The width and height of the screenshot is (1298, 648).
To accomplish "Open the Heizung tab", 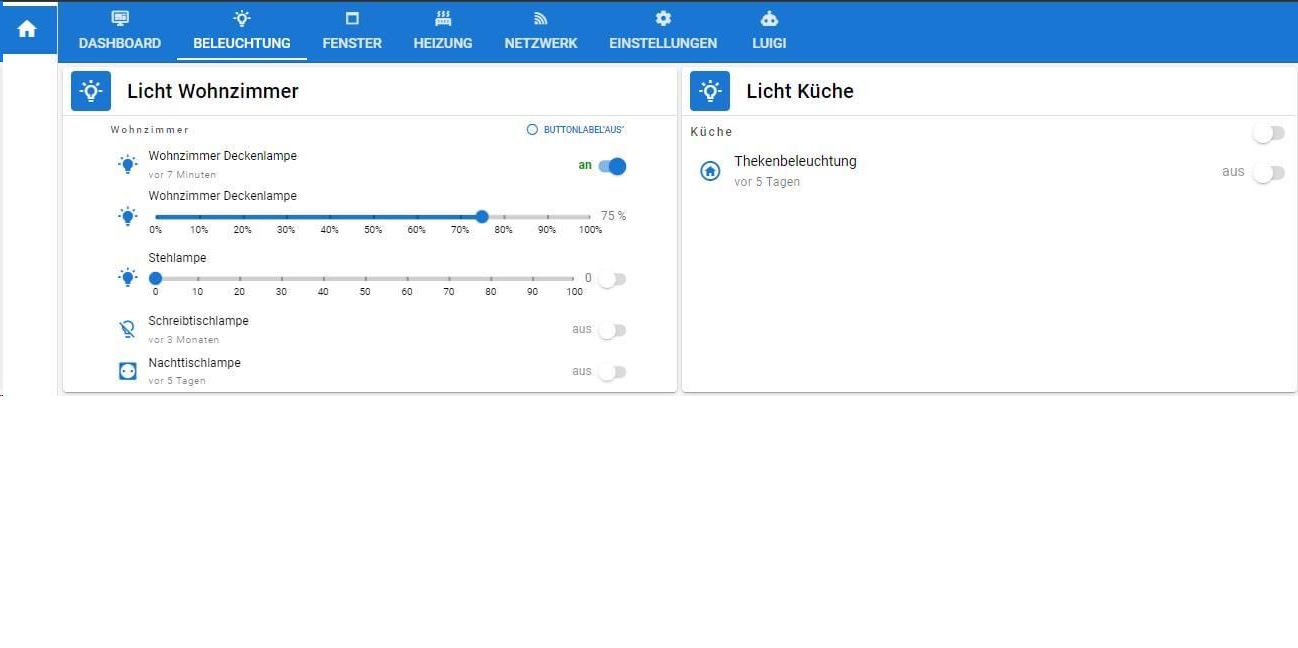I will (x=443, y=31).
